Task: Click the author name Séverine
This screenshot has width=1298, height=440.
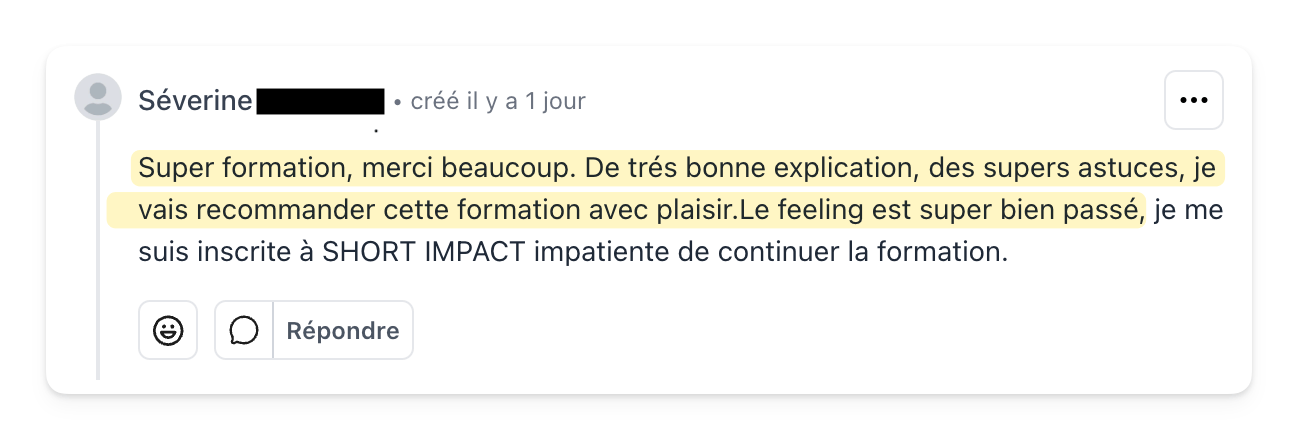Action: (x=195, y=101)
